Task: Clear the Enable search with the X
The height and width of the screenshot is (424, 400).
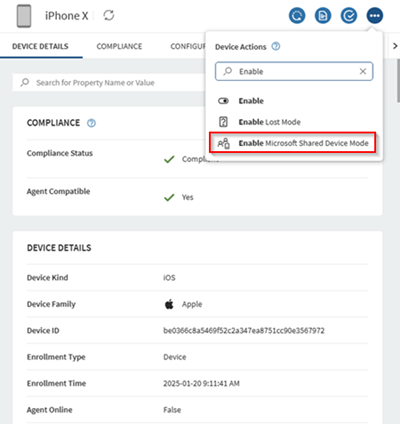Action: [x=363, y=71]
